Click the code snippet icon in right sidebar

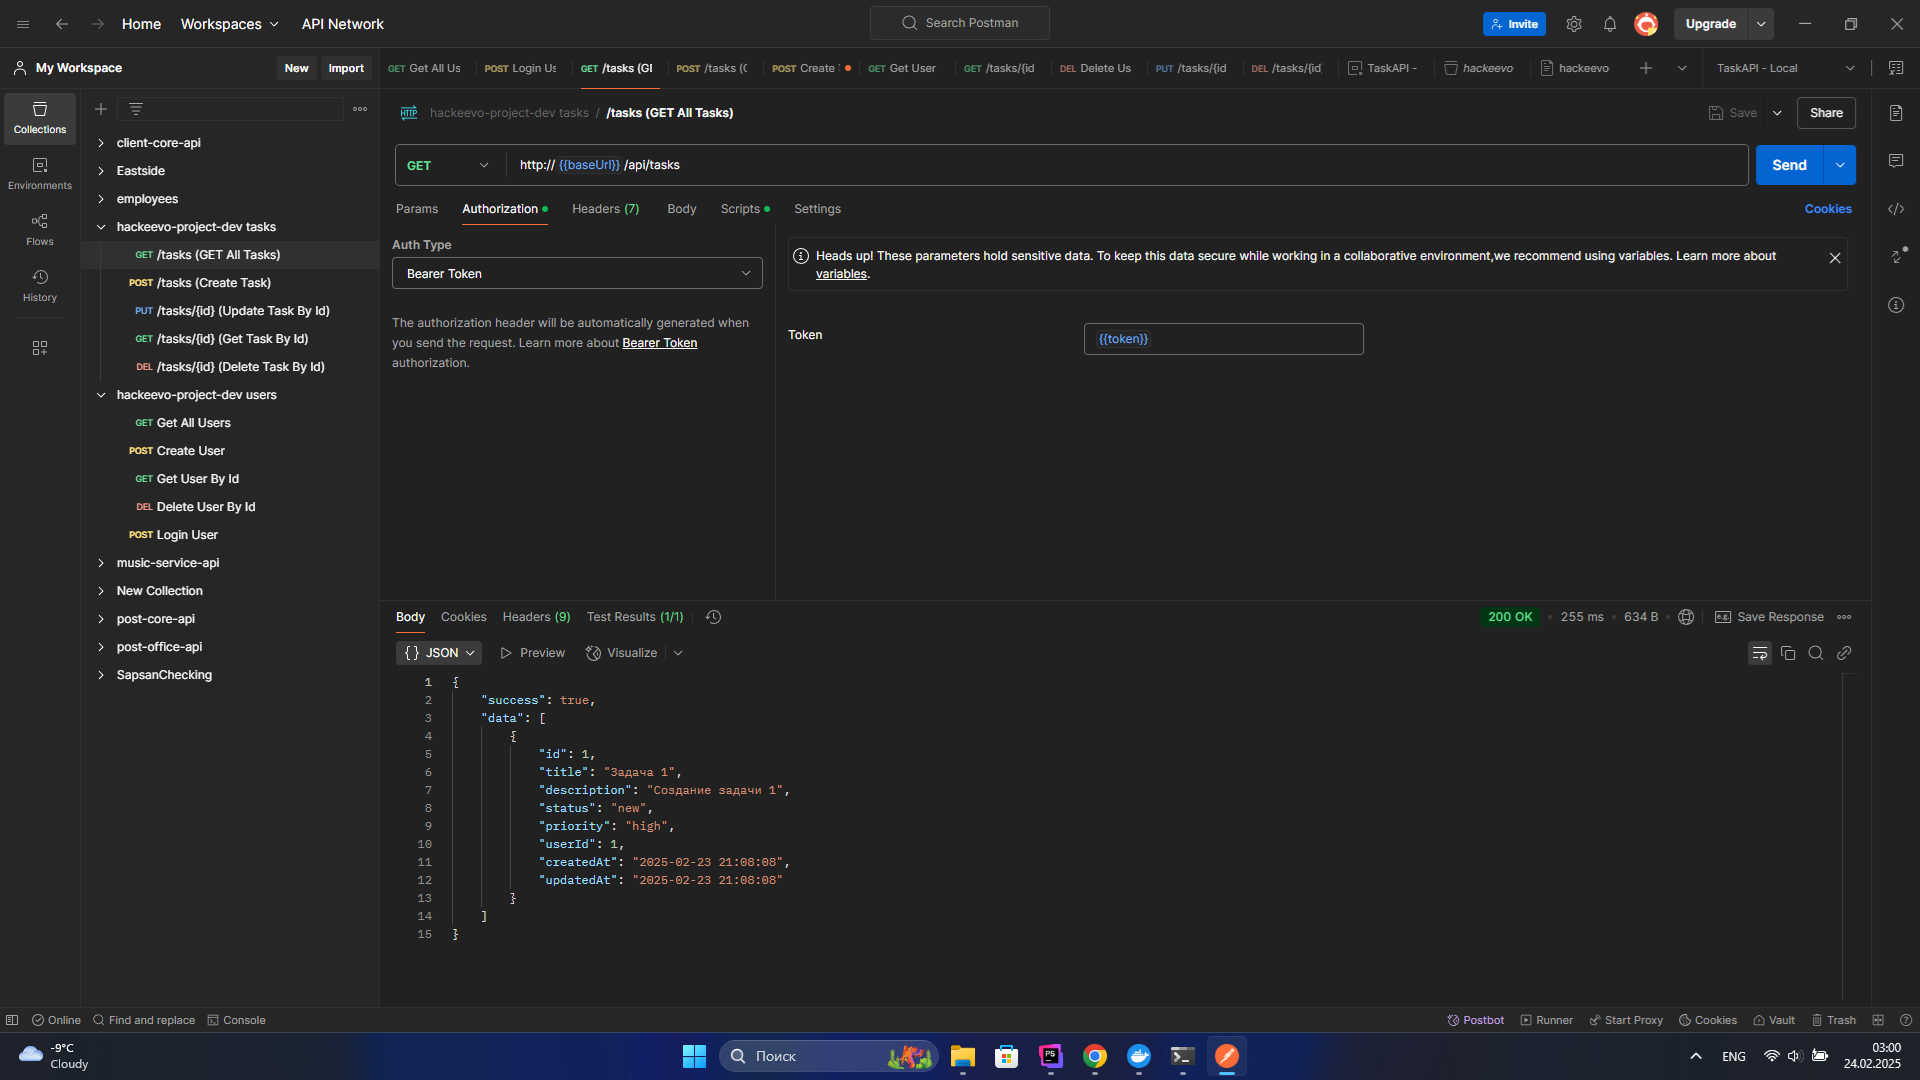[1895, 209]
